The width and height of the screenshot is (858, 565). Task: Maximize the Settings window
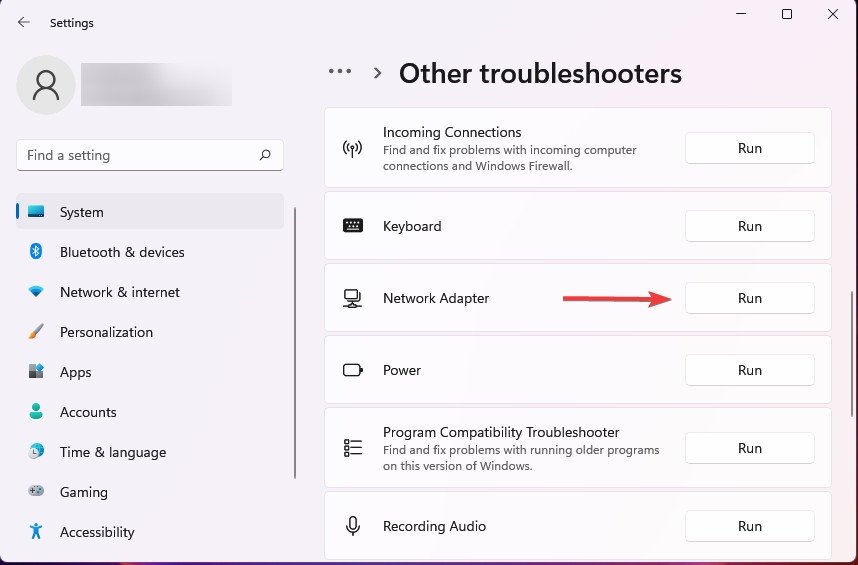(787, 14)
